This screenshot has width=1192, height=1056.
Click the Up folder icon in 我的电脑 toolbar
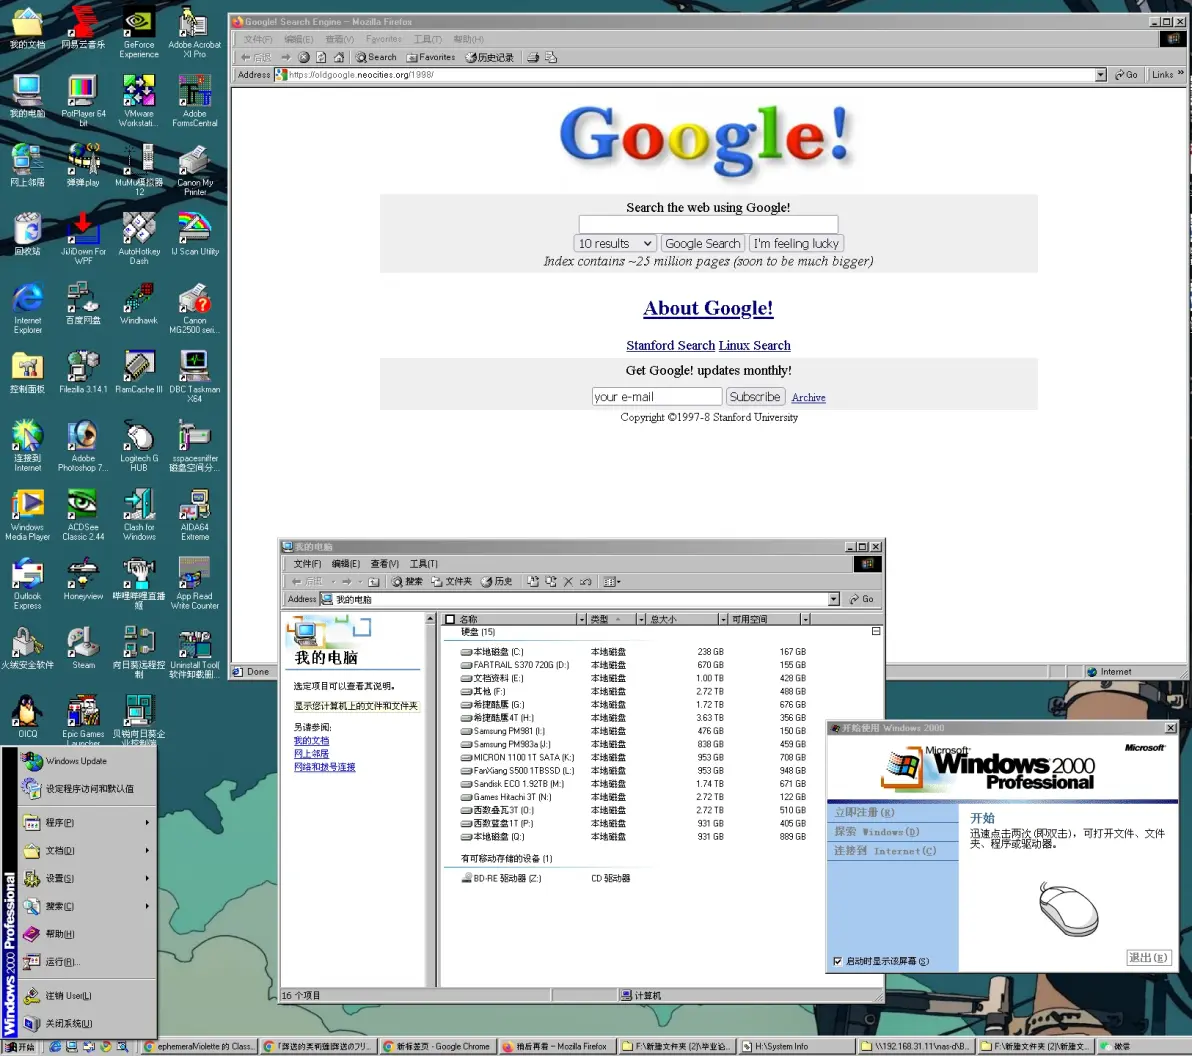pyautogui.click(x=373, y=582)
